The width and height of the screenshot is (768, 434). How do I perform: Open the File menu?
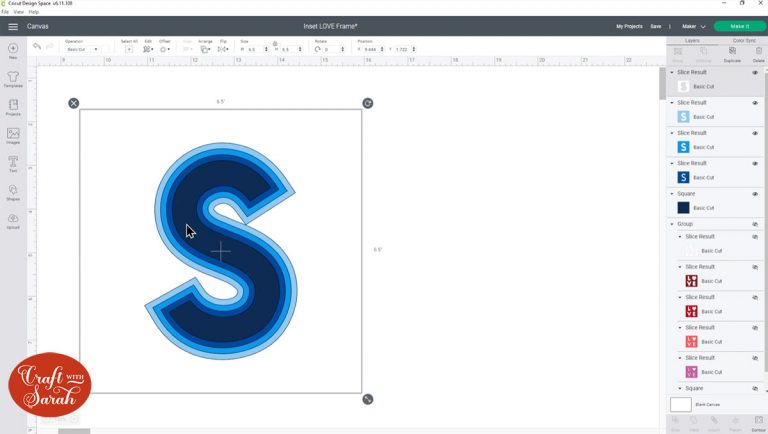tap(5, 12)
